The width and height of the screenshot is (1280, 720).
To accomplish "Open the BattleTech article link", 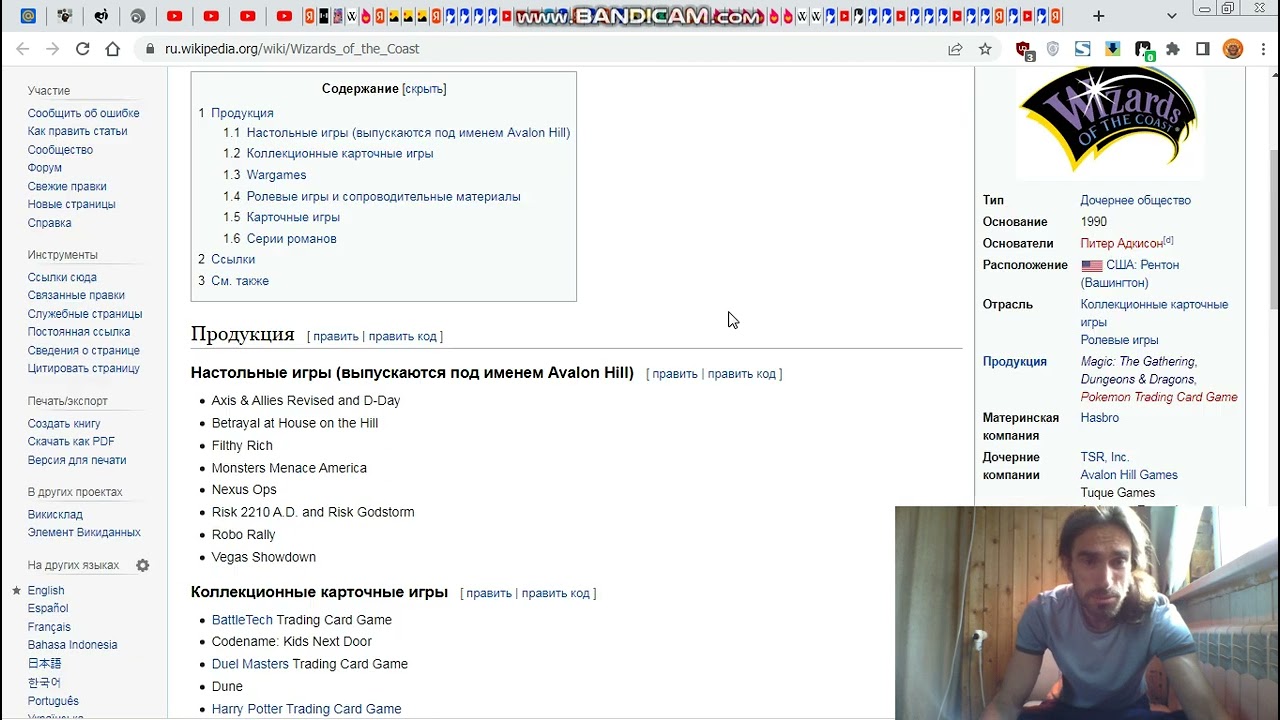I will point(242,620).
